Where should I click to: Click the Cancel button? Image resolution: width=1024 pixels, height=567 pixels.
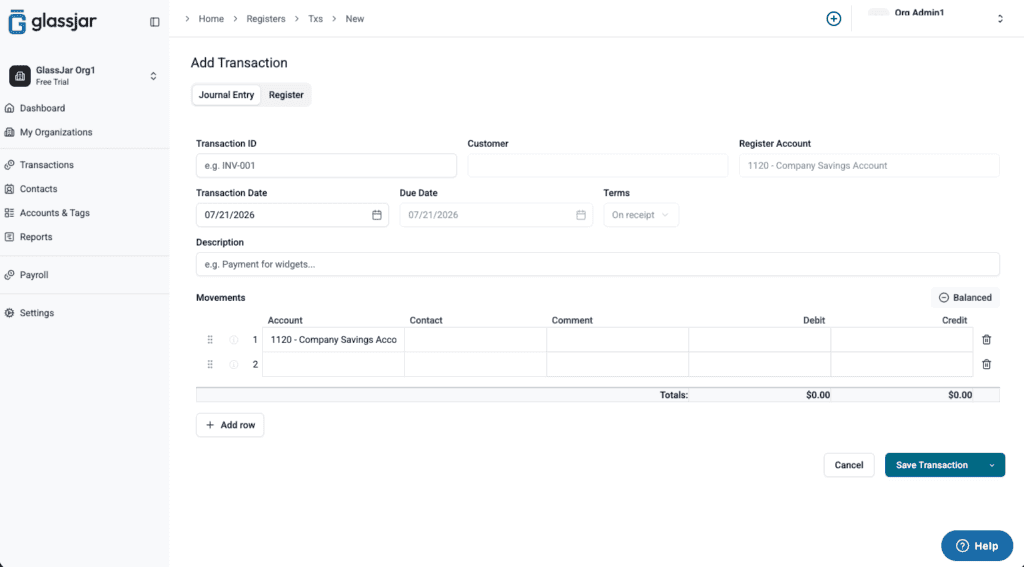pos(849,465)
